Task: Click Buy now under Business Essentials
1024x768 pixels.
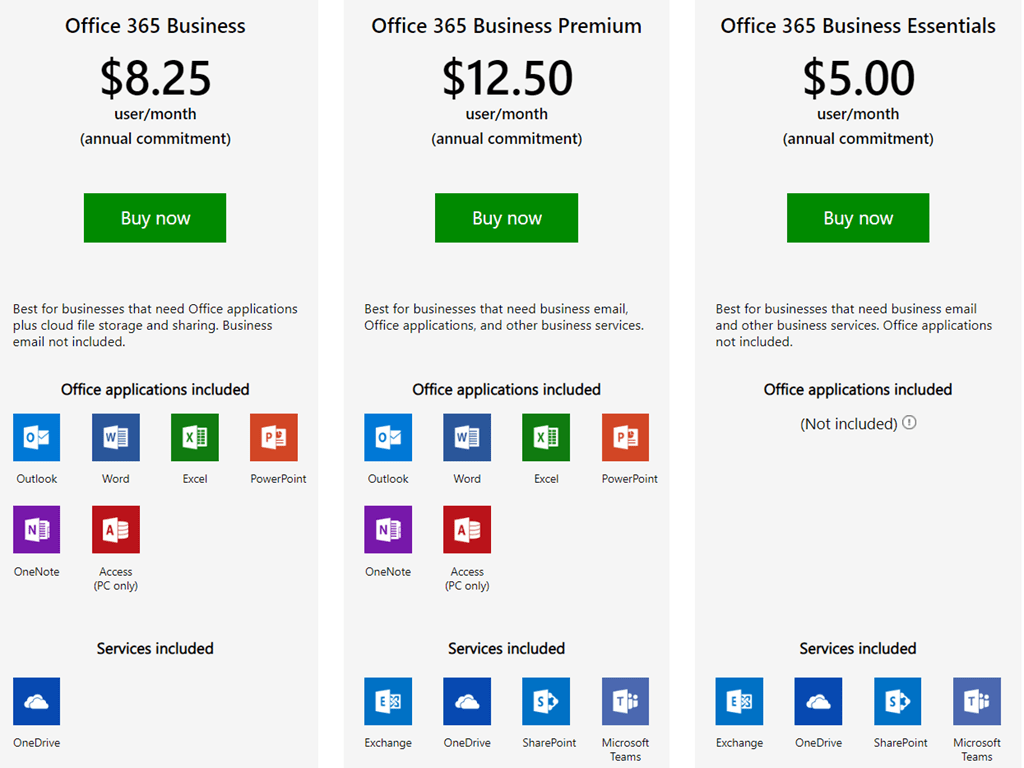Action: click(858, 218)
